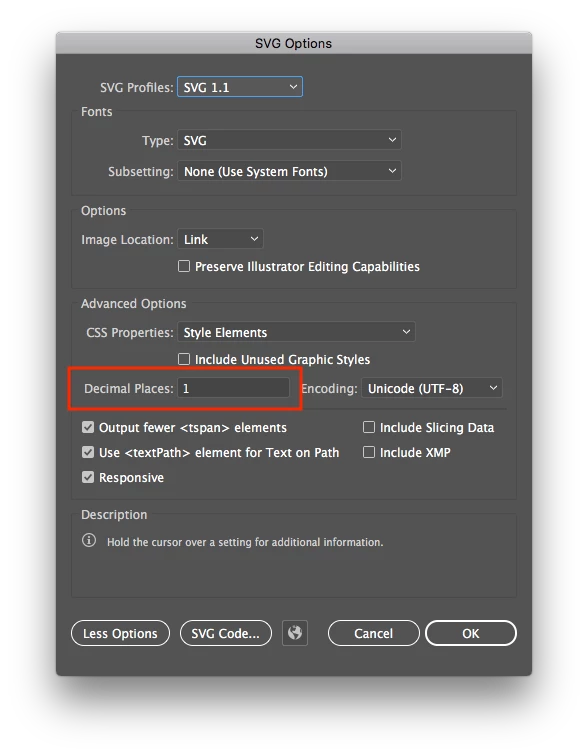Expand the Subsetting dropdown
Viewport: 588px width, 756px height.
[289, 171]
